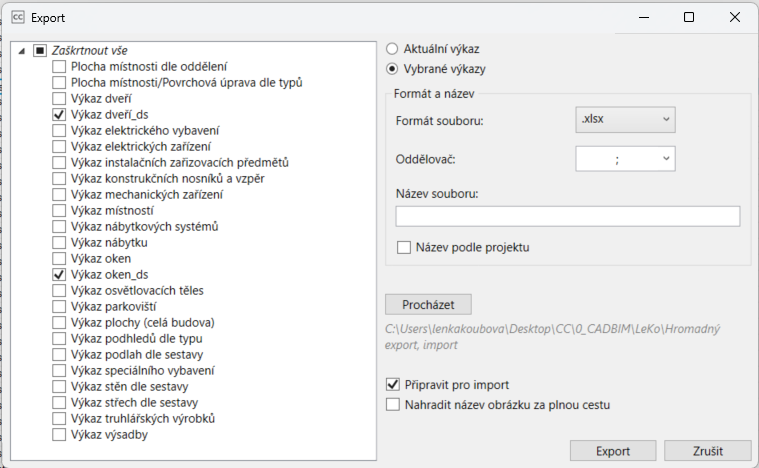Check Plocha místnosti dle oddělení box
The width and height of the screenshot is (759, 468).
(x=59, y=67)
